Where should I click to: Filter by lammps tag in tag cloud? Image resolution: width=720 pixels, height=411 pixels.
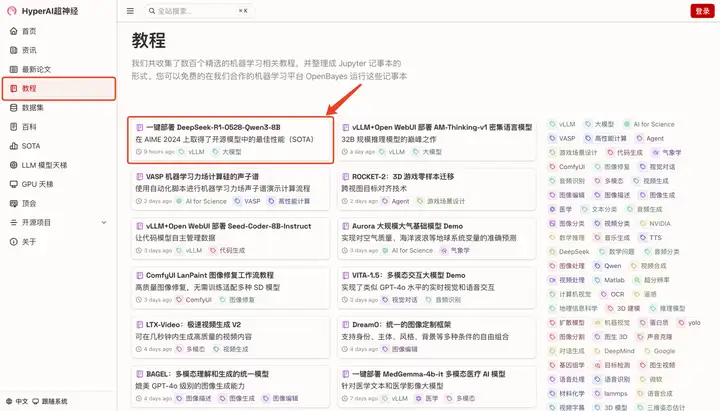[611, 394]
